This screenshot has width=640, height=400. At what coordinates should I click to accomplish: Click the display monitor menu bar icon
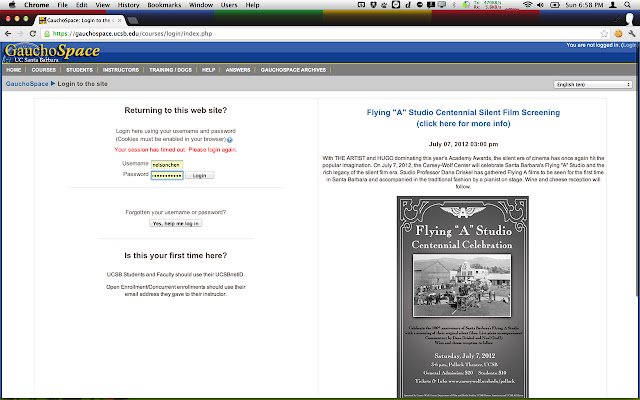tap(442, 5)
